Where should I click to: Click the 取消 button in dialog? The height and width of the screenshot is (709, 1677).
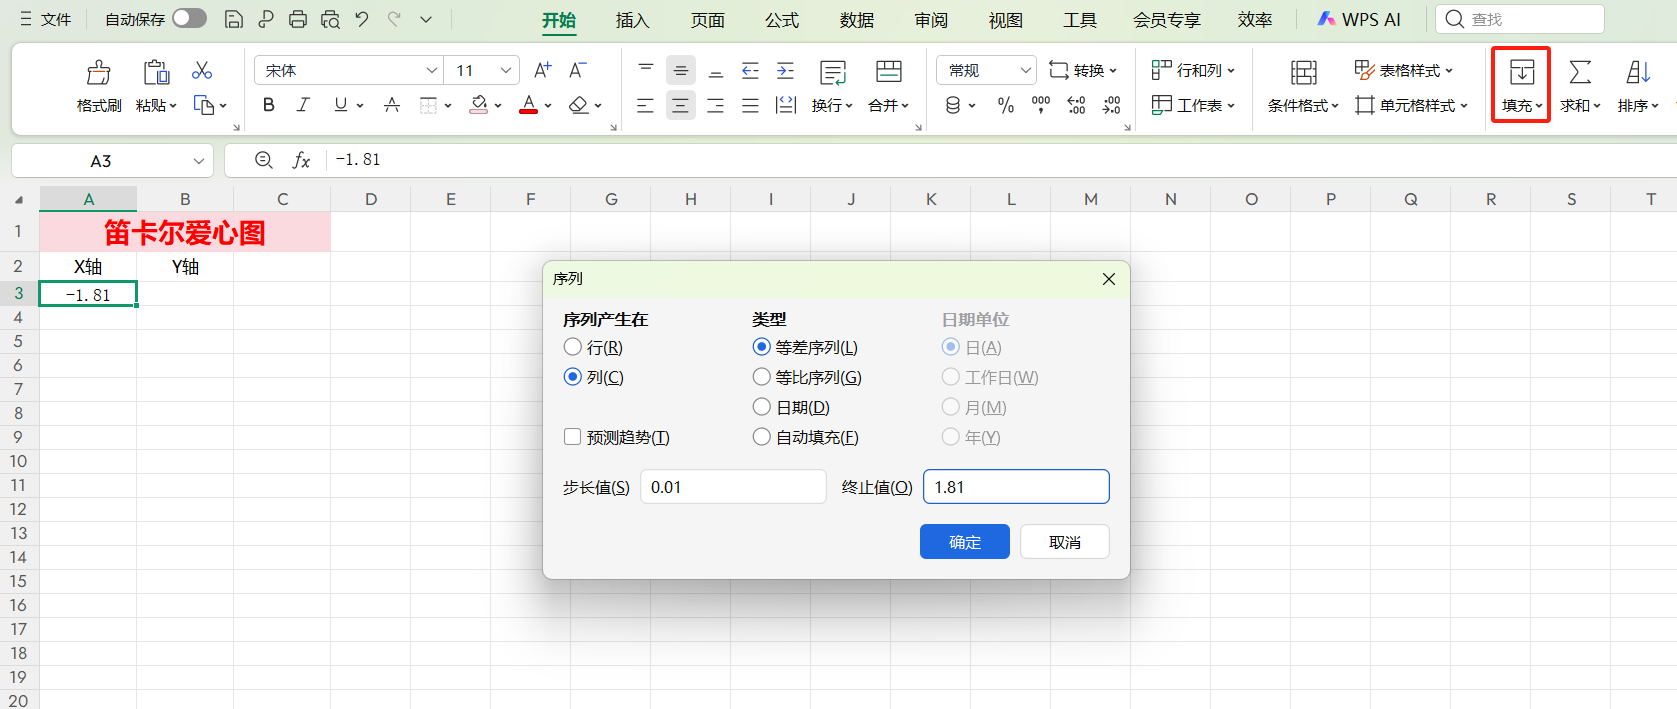pos(1065,542)
